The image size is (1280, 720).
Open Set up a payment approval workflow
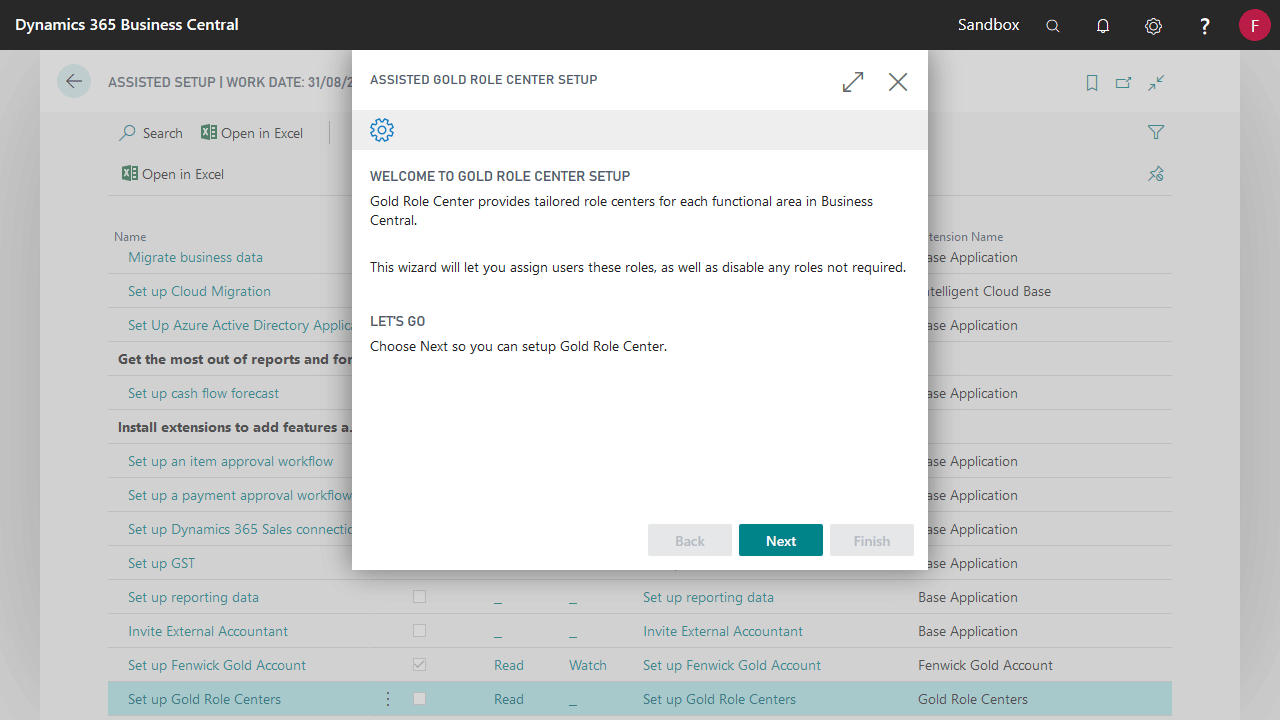[240, 495]
